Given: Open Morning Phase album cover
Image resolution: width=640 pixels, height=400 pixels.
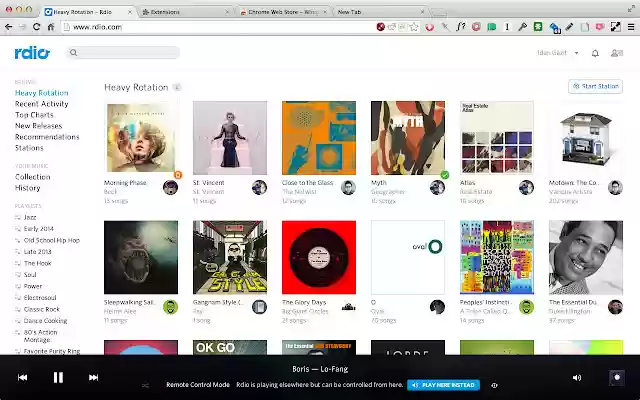Looking at the screenshot, I should click(x=141, y=138).
